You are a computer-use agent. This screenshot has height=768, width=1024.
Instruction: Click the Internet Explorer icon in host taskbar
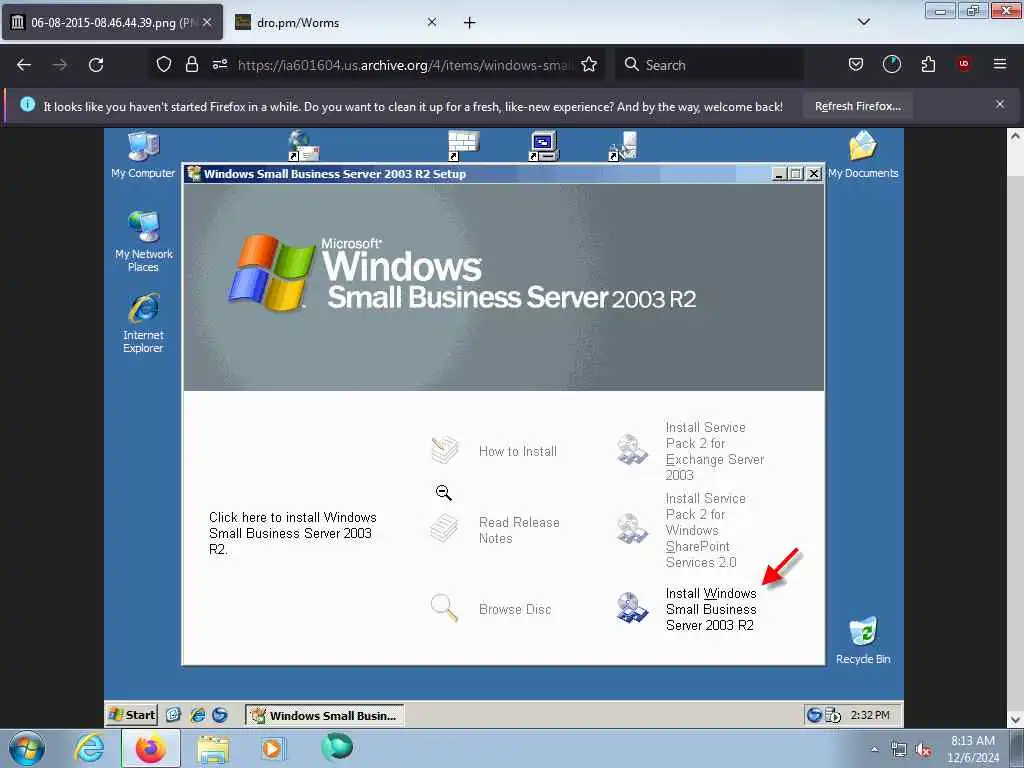coord(89,748)
